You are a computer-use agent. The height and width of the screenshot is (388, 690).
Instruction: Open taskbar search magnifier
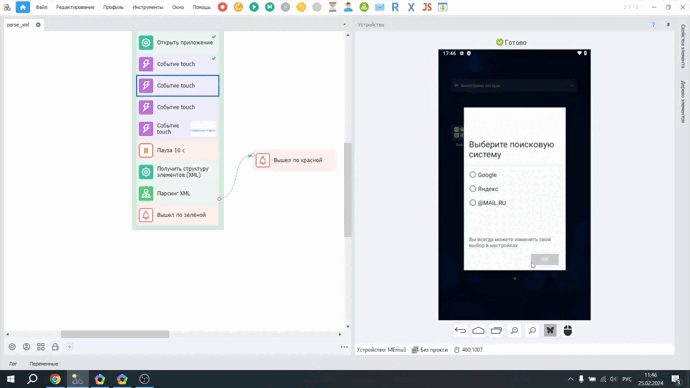click(32, 379)
